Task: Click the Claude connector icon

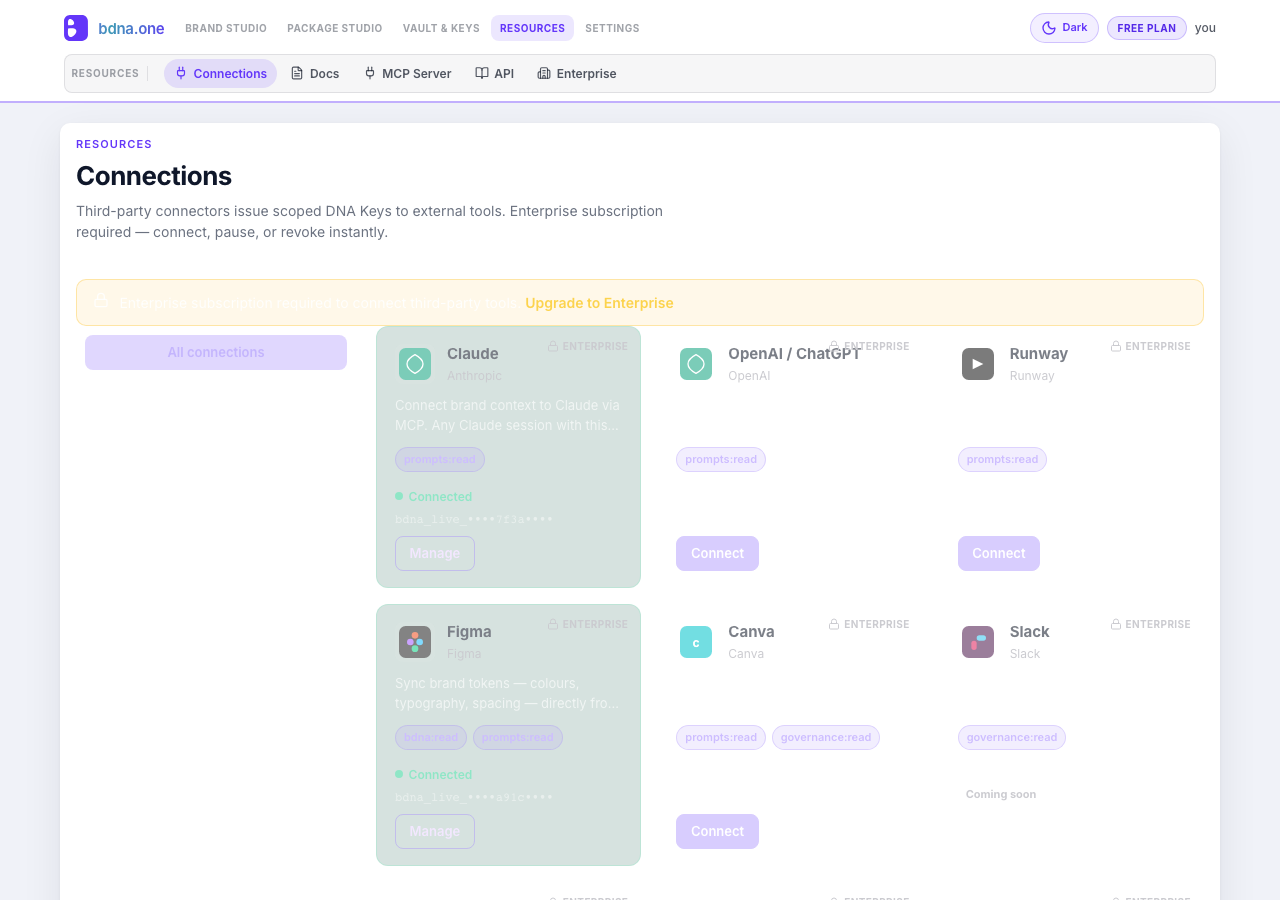Action: coord(415,364)
